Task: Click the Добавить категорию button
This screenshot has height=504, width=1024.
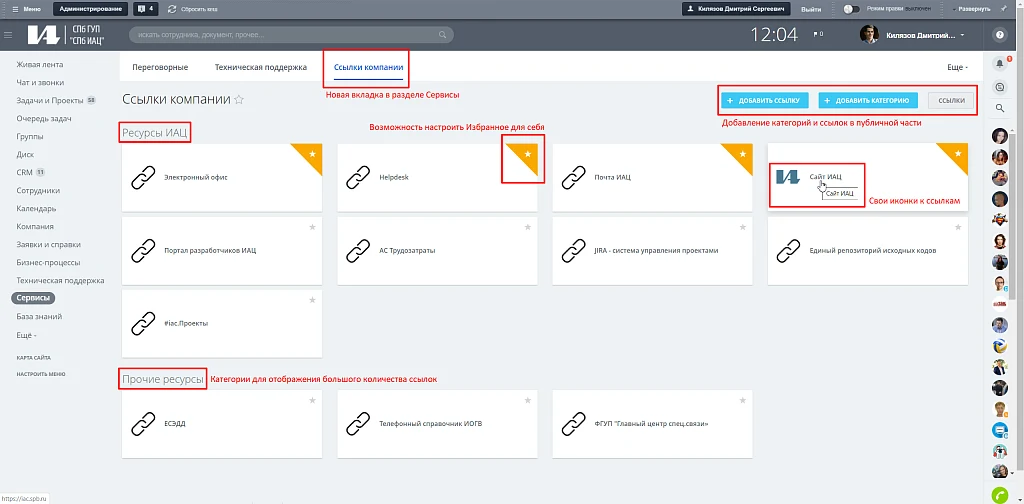Action: click(x=868, y=101)
